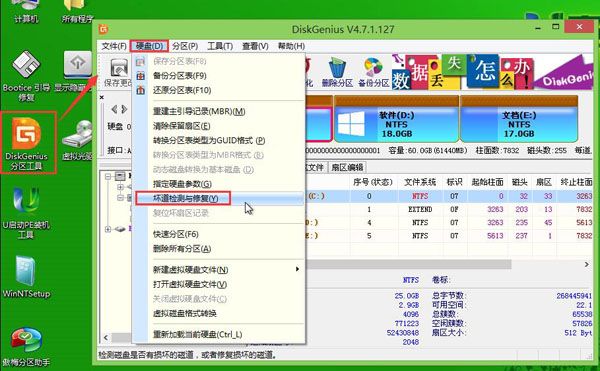The height and width of the screenshot is (371, 600).
Task: Open the U启动PE装机工具 desktop icon
Action: tap(26, 213)
